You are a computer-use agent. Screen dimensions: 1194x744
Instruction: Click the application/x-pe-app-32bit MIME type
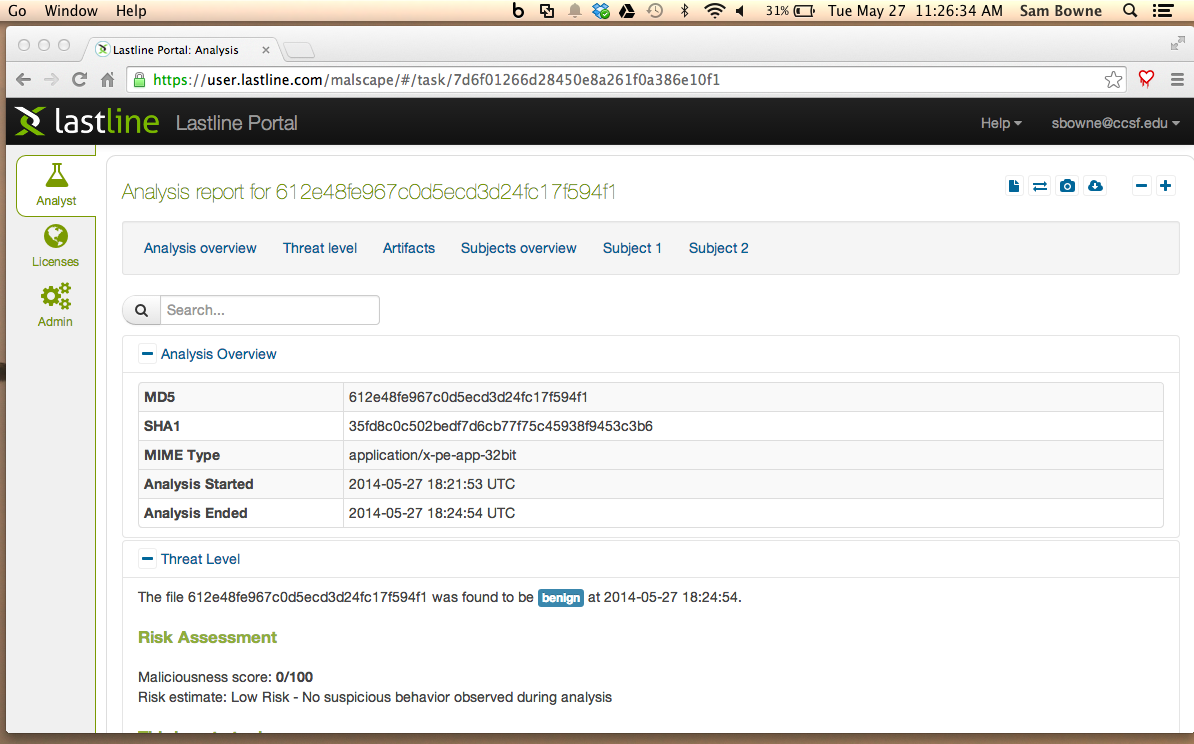coord(433,455)
